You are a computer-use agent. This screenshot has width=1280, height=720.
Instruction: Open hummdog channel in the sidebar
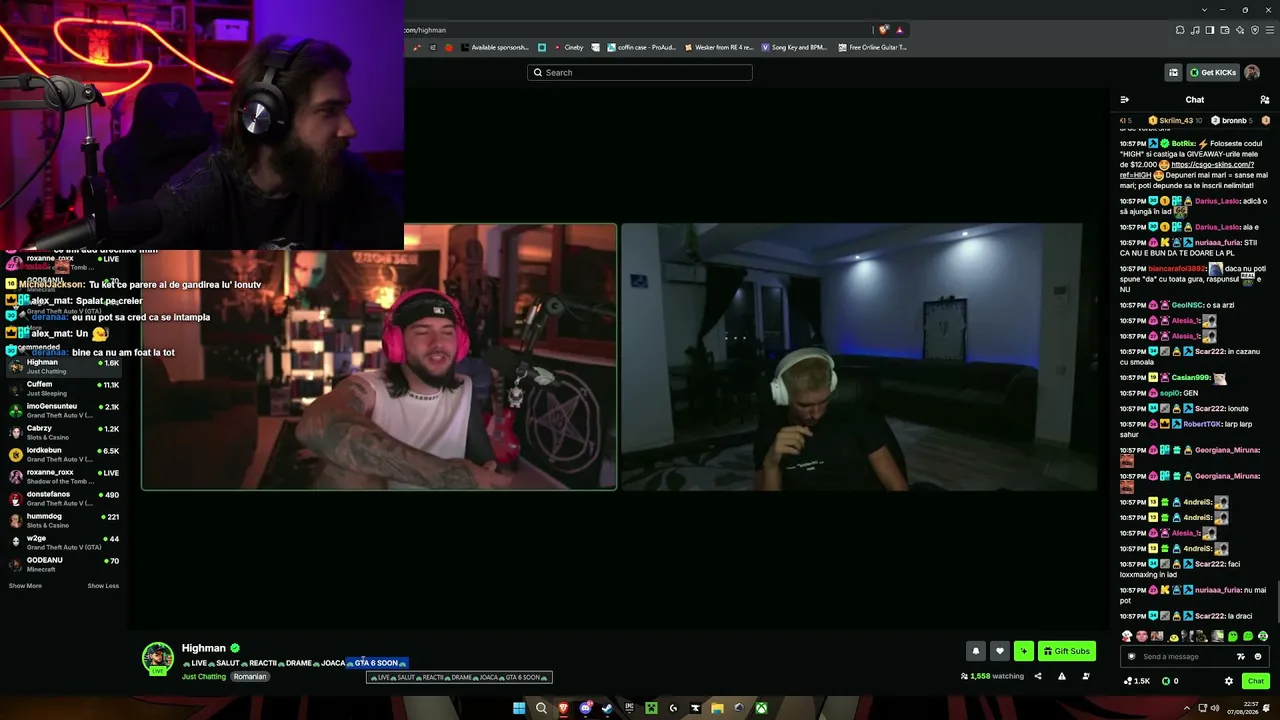tap(63, 520)
